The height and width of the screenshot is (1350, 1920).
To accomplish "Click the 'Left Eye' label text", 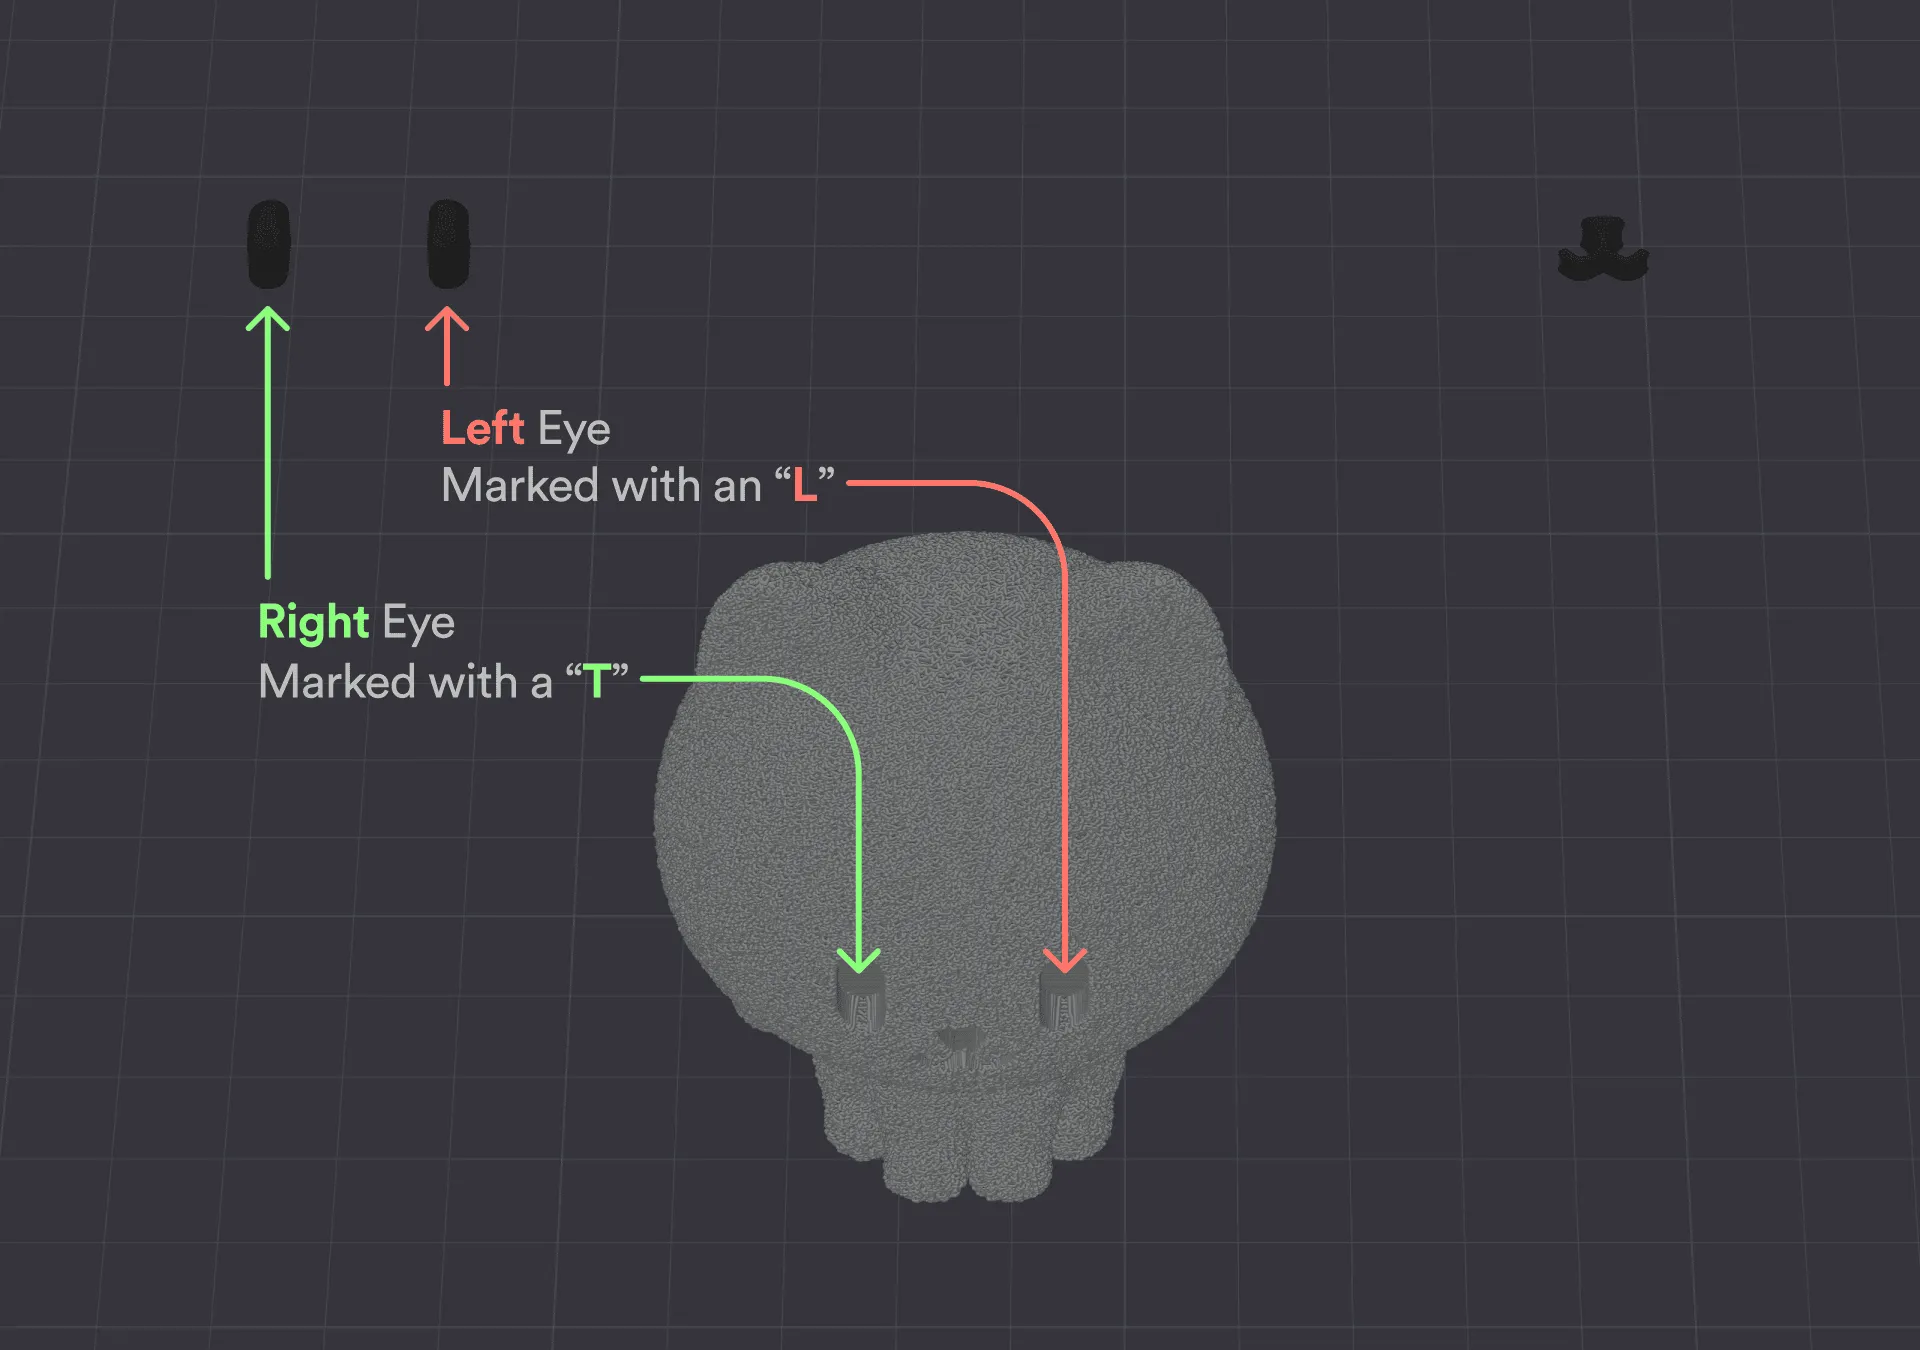I will click(526, 429).
